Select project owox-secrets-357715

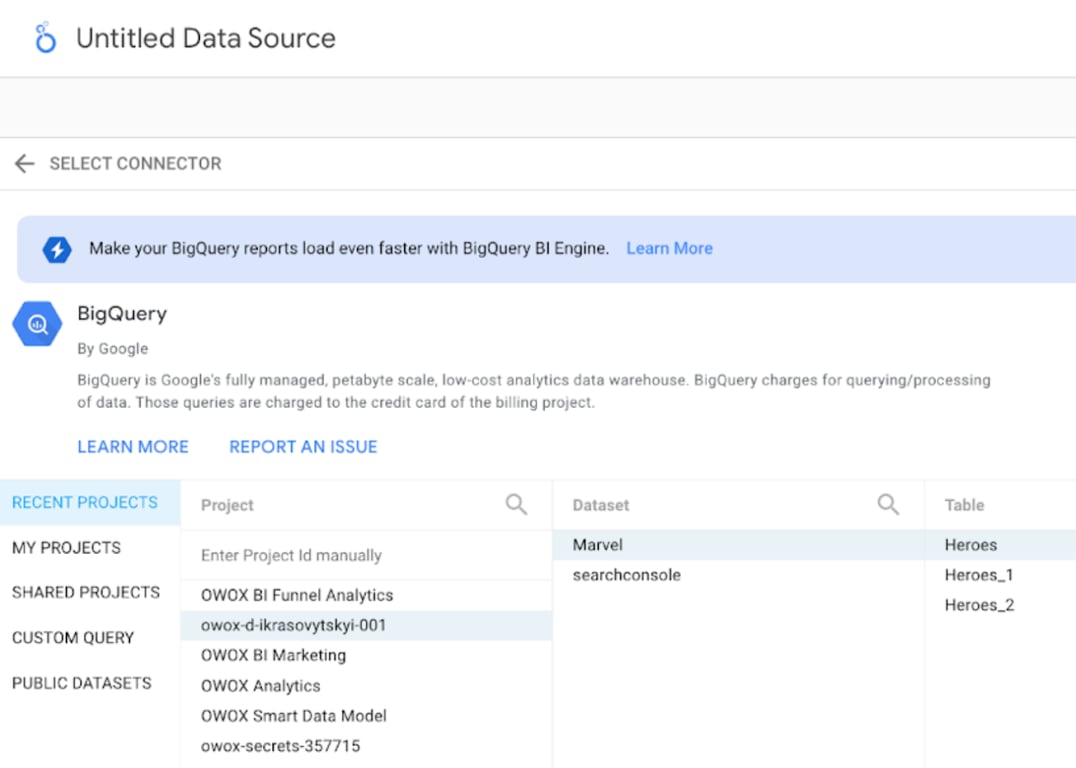point(366,746)
